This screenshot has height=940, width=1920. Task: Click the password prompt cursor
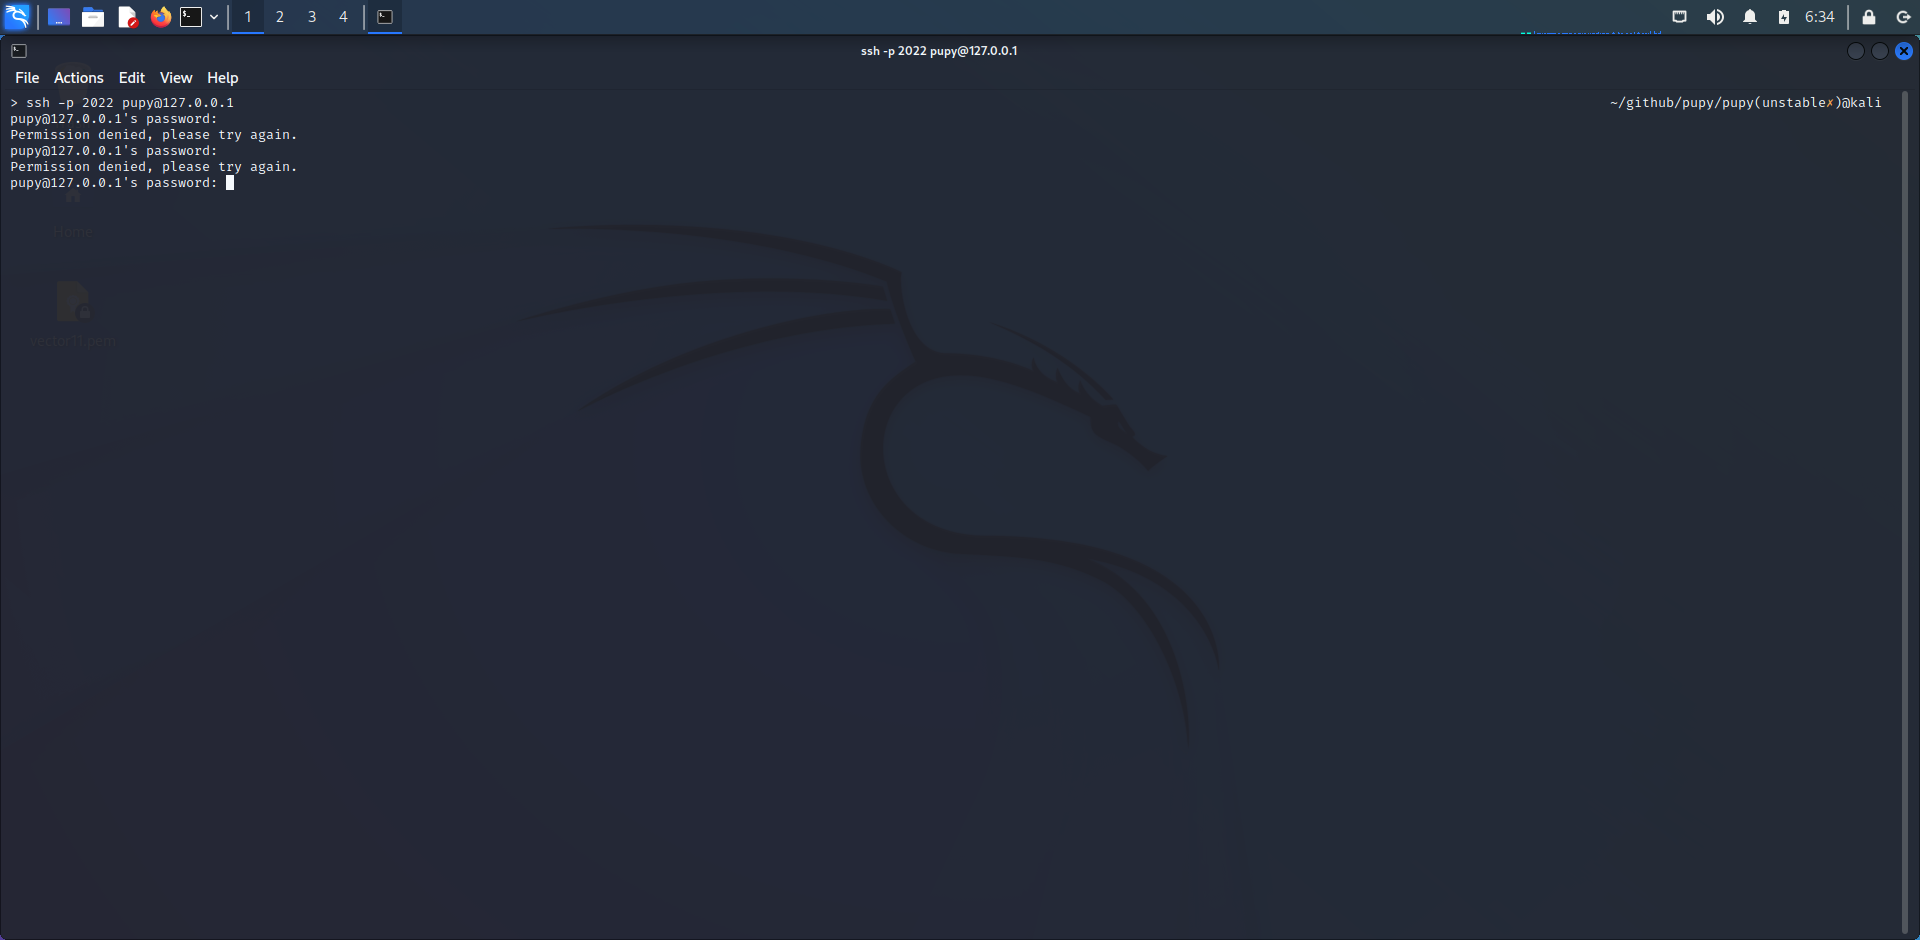click(230, 183)
